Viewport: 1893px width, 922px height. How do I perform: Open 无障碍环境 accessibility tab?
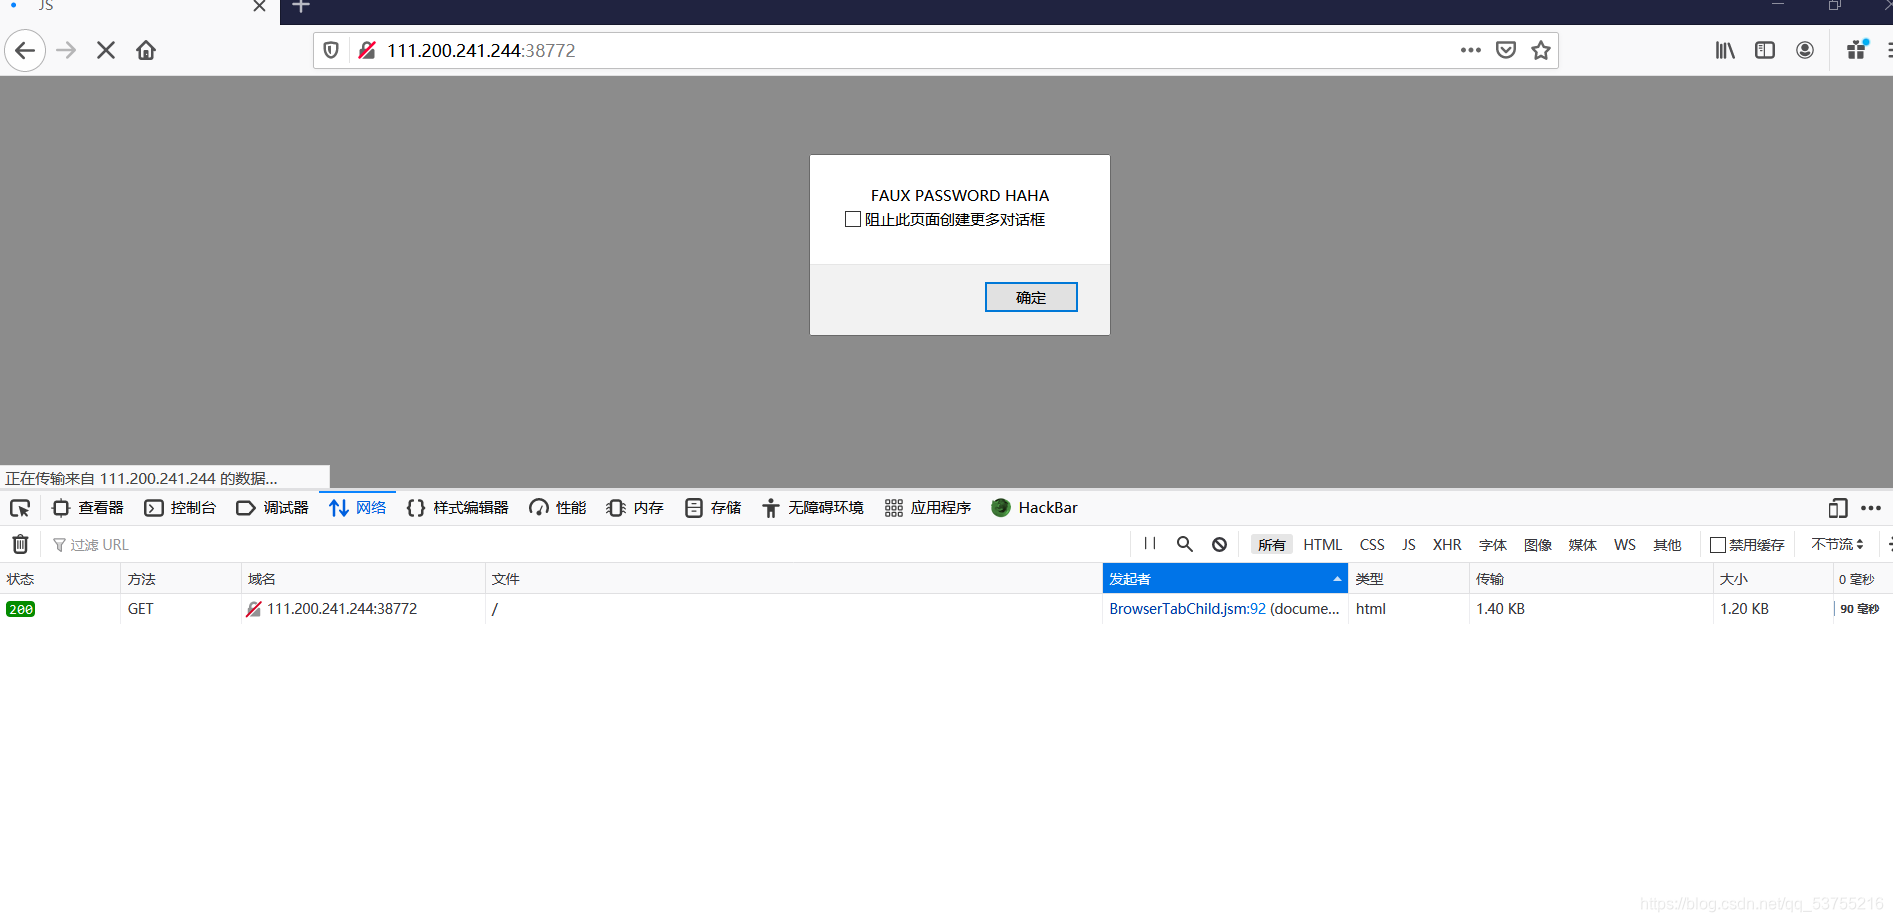(813, 508)
